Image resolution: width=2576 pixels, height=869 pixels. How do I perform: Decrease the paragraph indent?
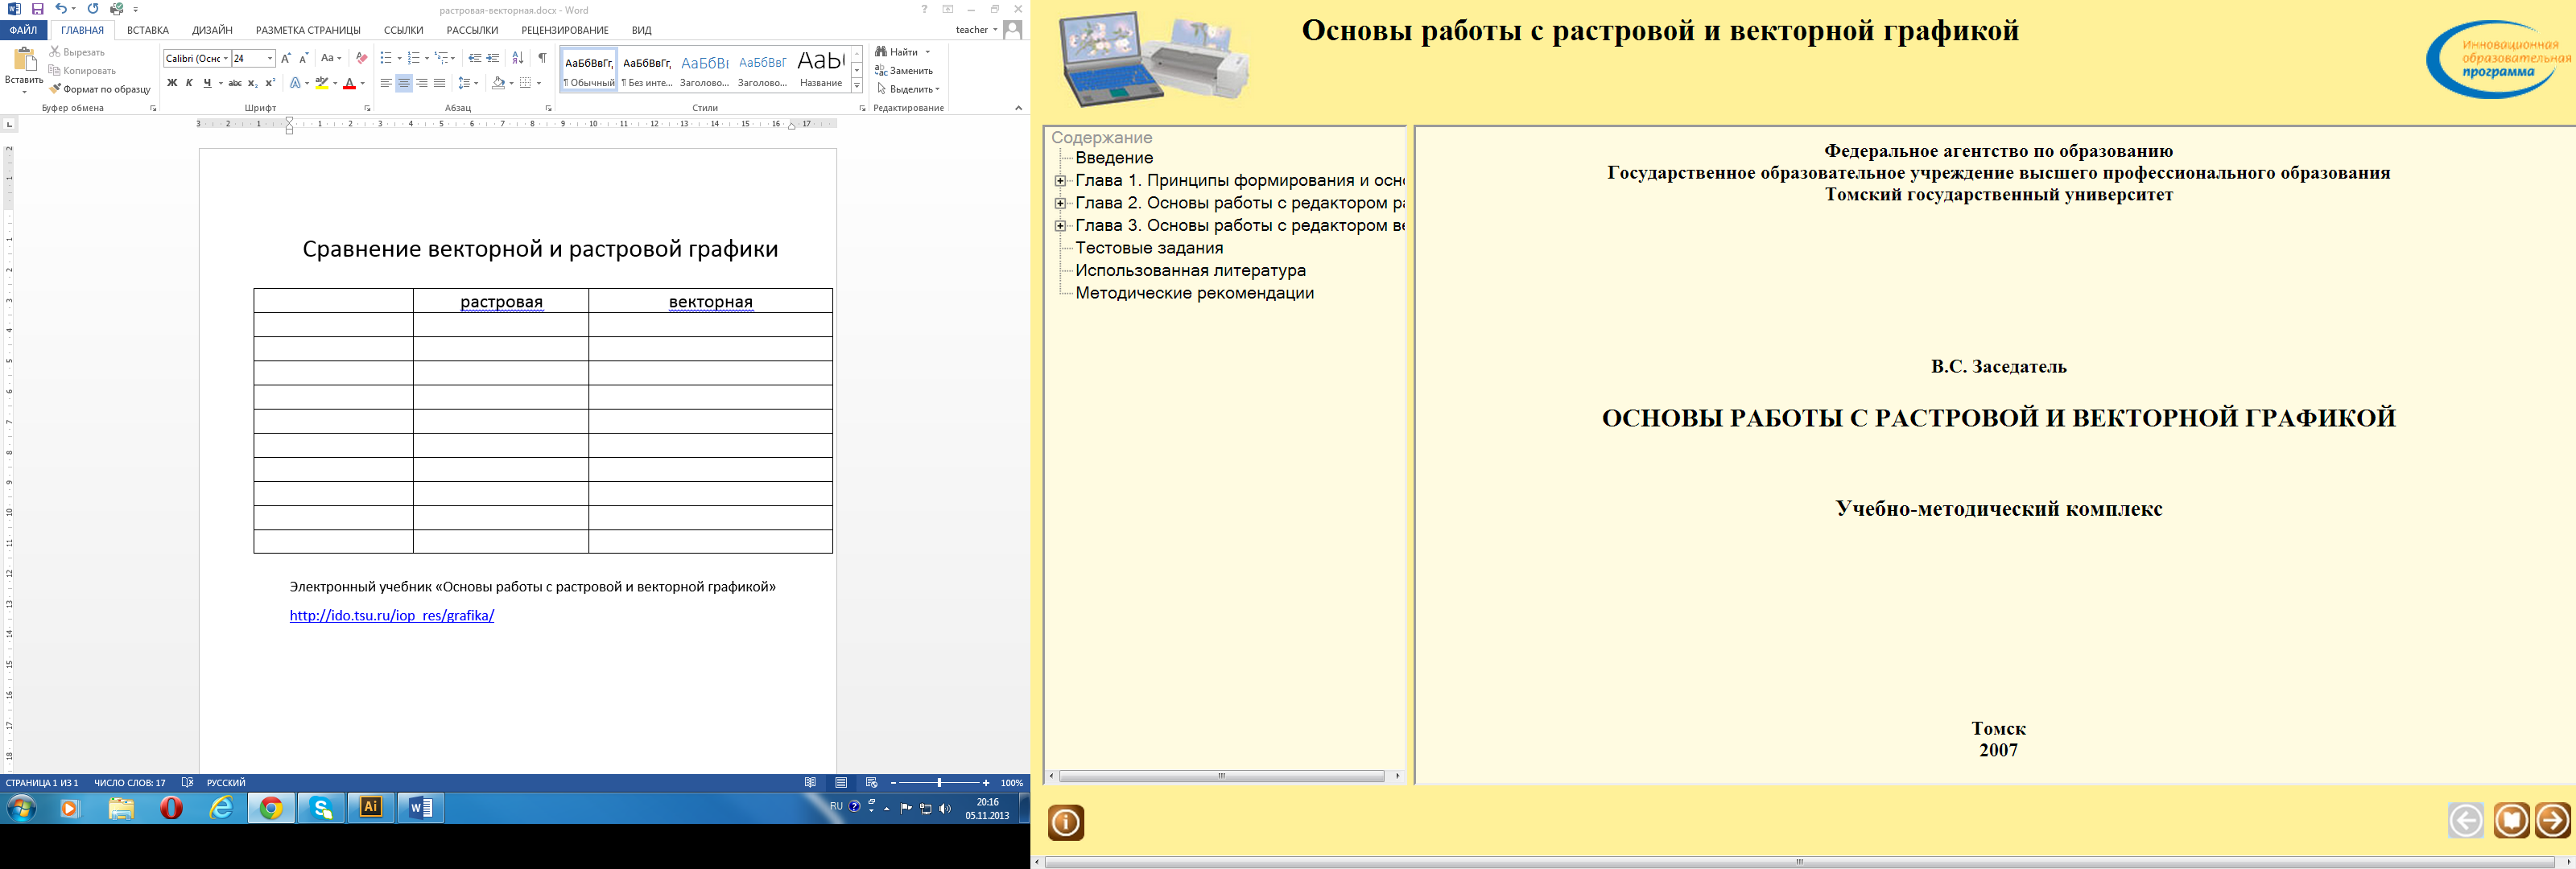point(475,58)
